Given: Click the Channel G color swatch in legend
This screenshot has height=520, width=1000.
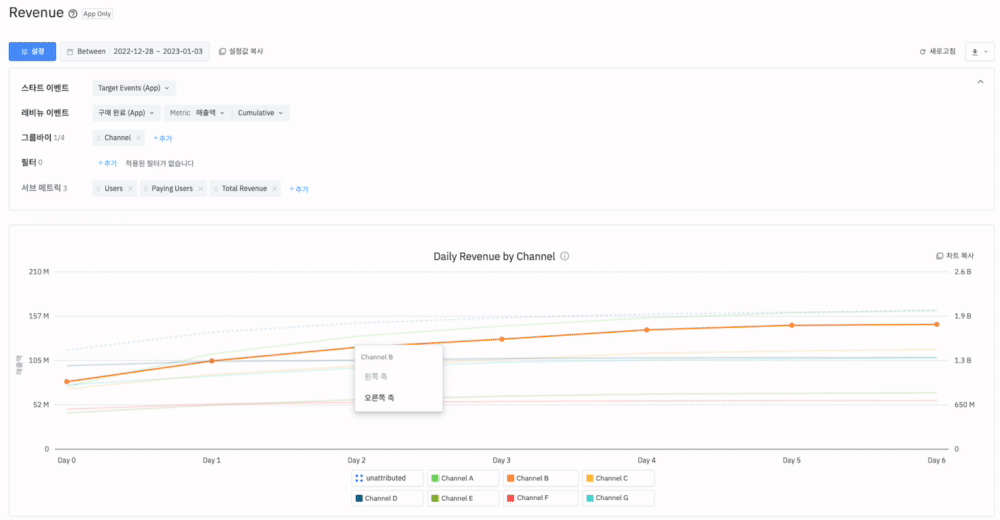Looking at the screenshot, I should click(x=590, y=497).
